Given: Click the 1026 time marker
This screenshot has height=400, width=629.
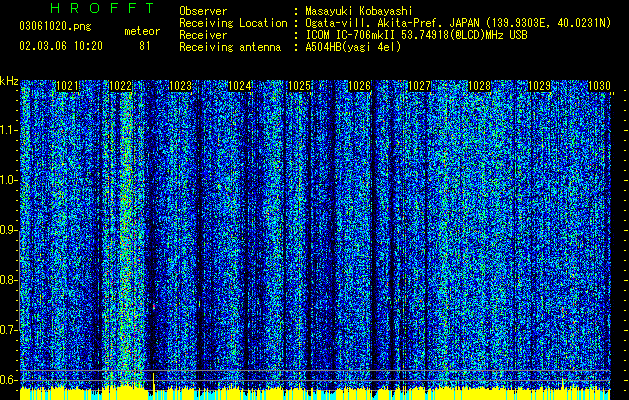Looking at the screenshot, I should (359, 86).
